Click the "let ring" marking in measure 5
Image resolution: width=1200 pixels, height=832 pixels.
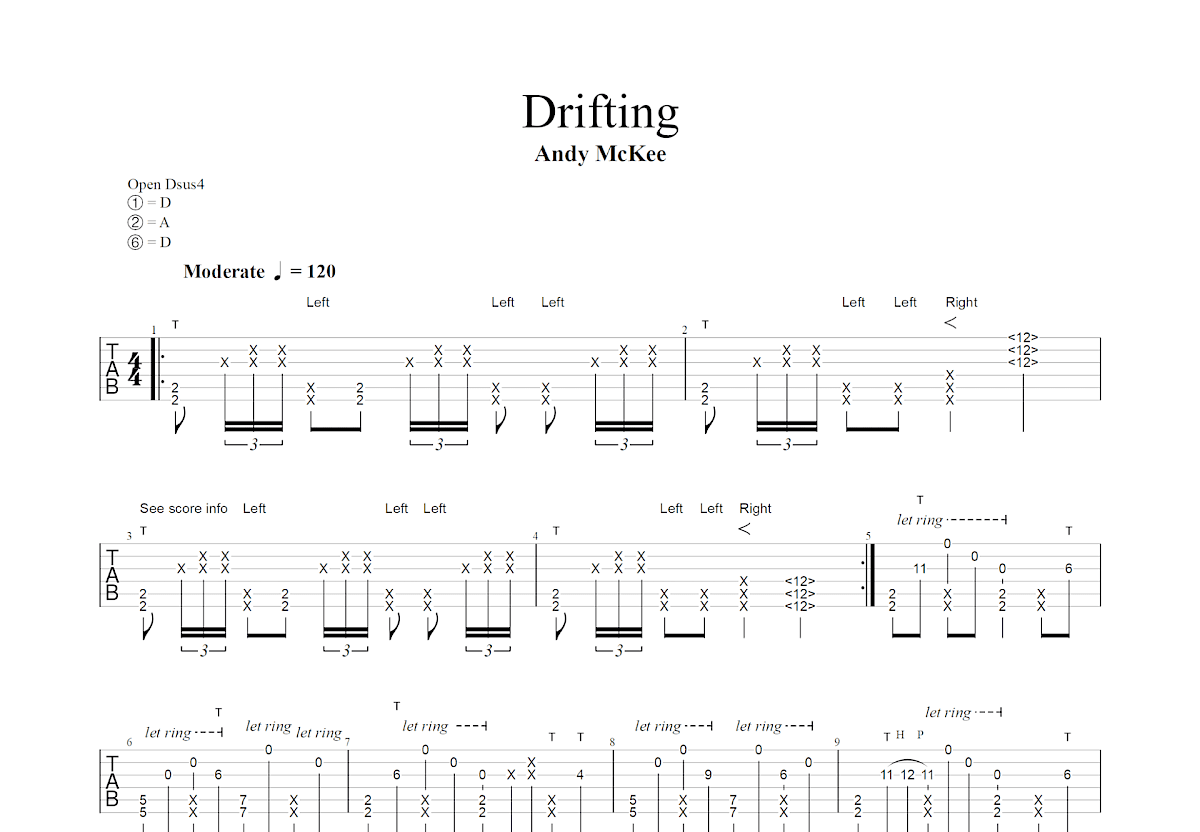(920, 520)
